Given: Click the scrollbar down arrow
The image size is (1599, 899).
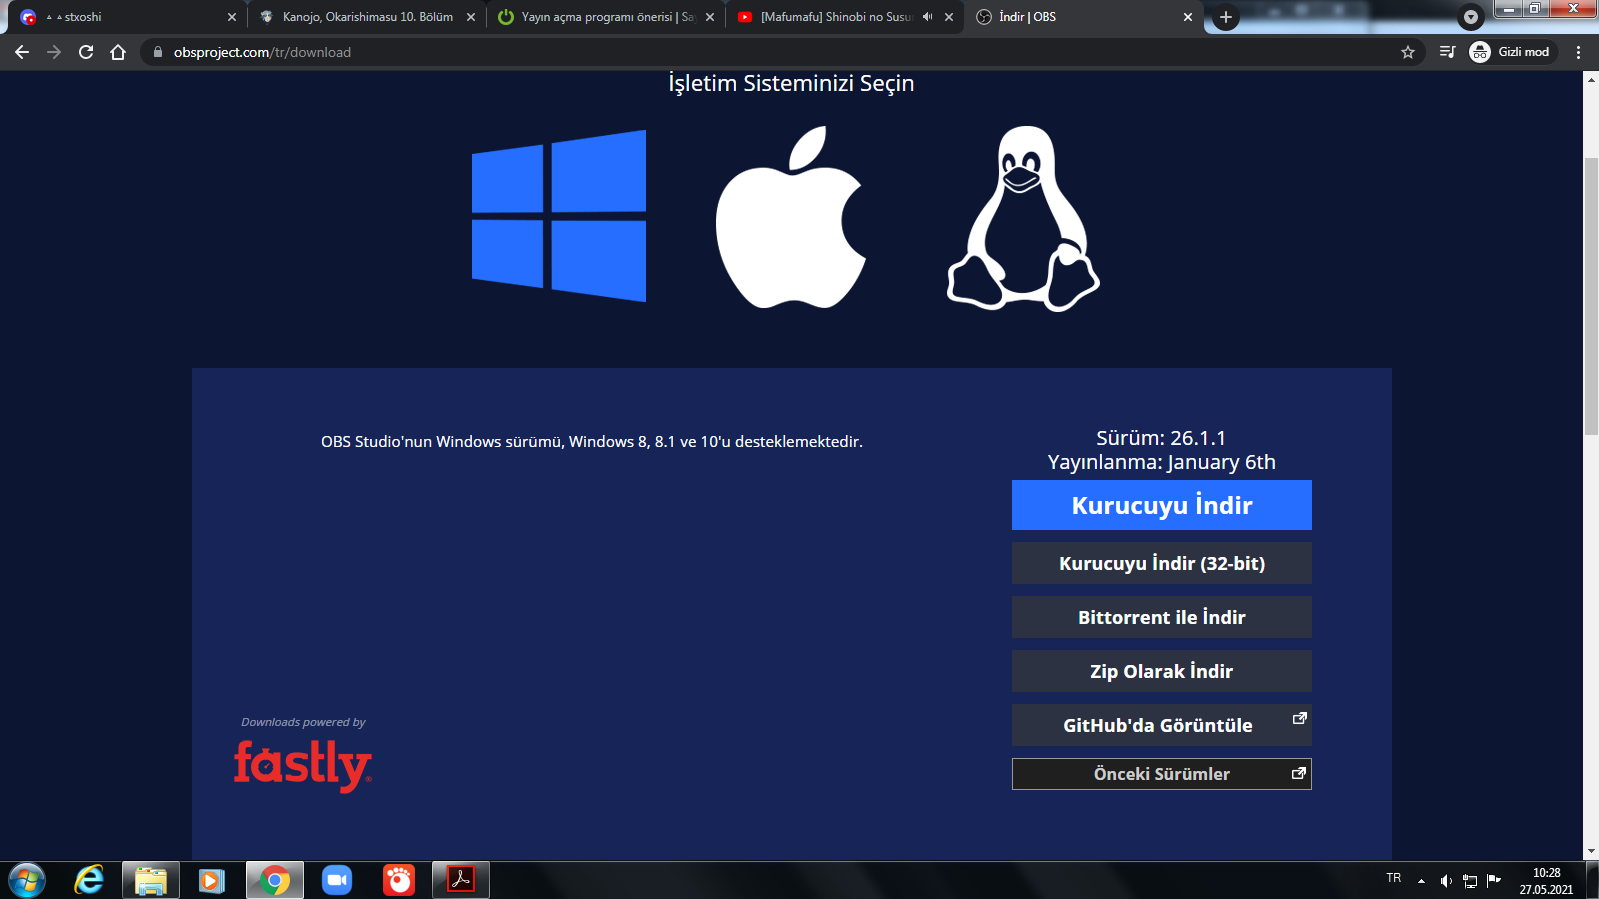Looking at the screenshot, I should pos(1591,851).
